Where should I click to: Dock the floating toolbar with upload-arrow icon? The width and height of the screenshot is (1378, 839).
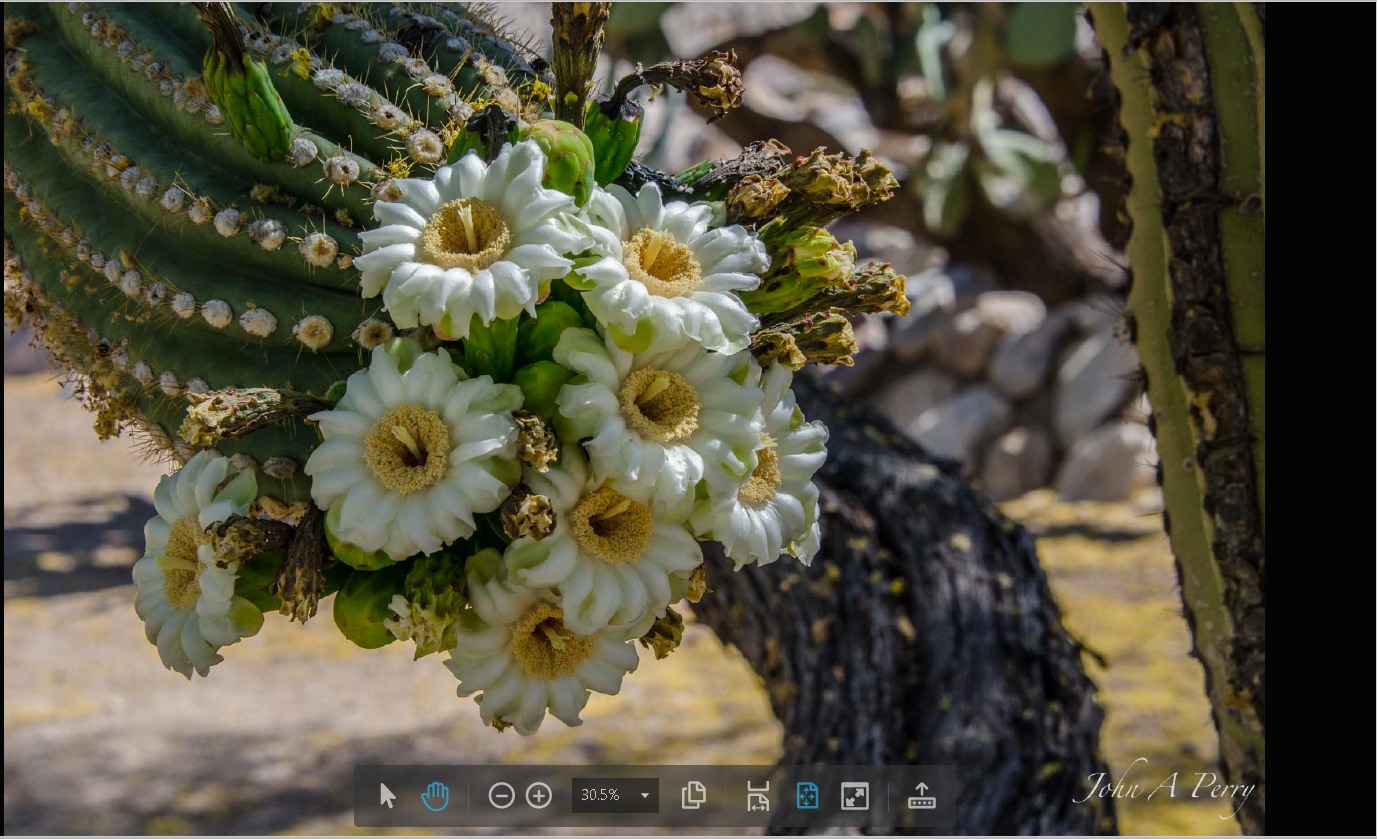click(x=922, y=796)
